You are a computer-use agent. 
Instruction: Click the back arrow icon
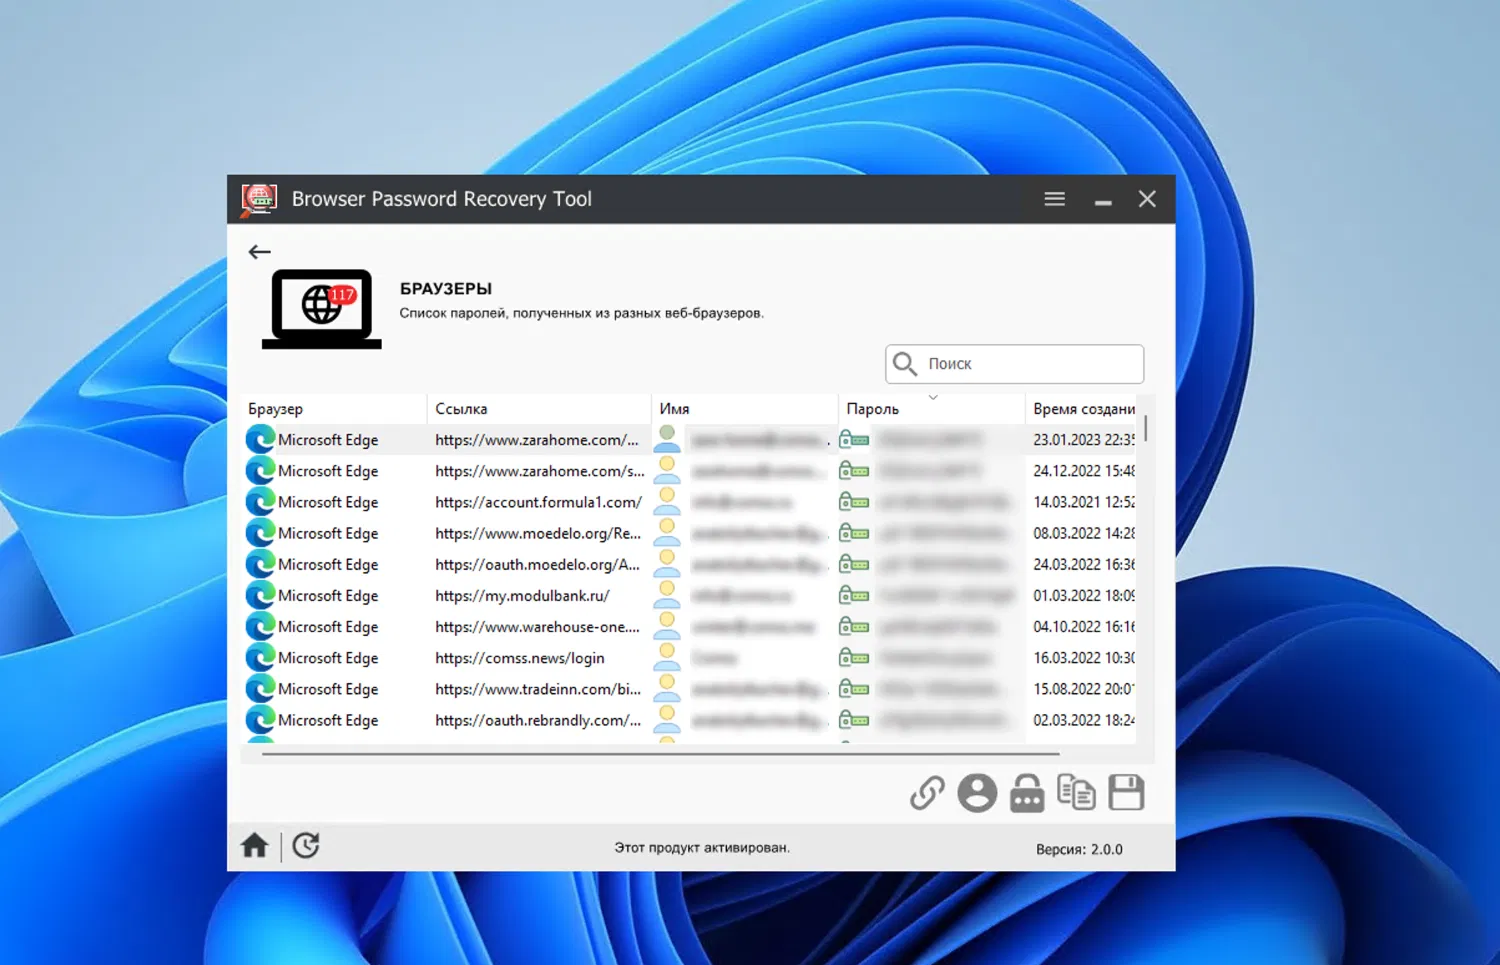pos(259,252)
